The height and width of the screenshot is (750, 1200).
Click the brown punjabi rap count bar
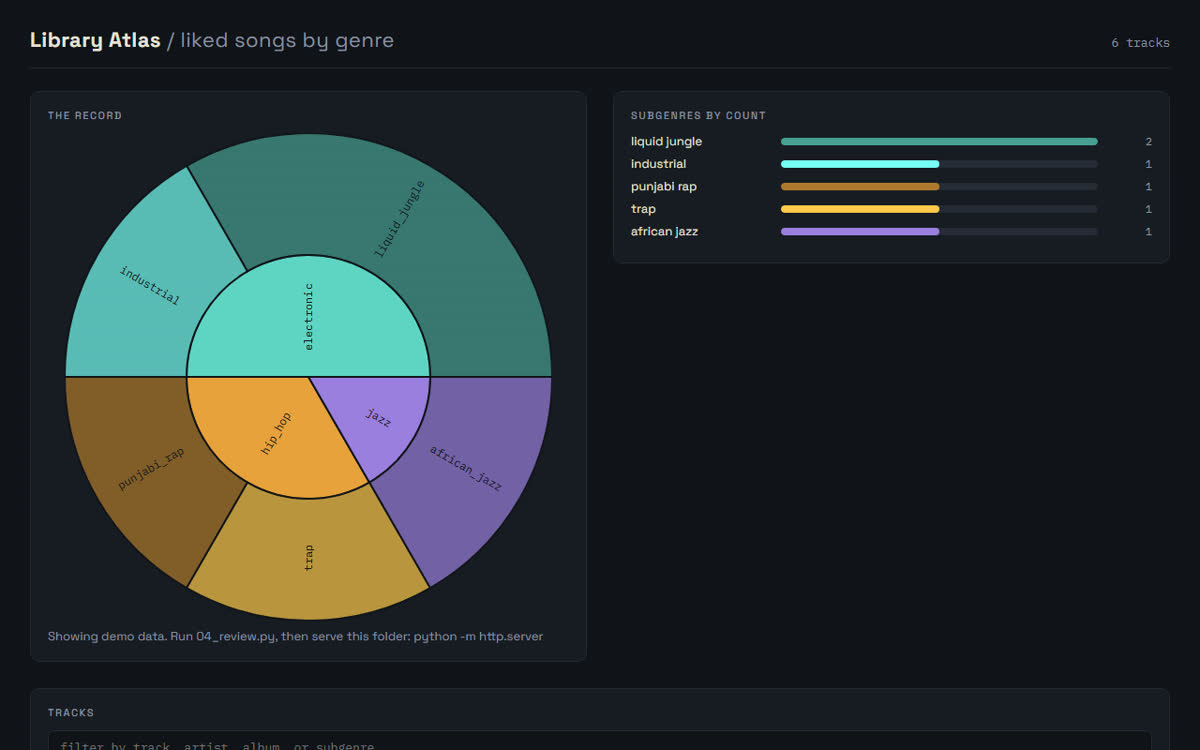(860, 186)
